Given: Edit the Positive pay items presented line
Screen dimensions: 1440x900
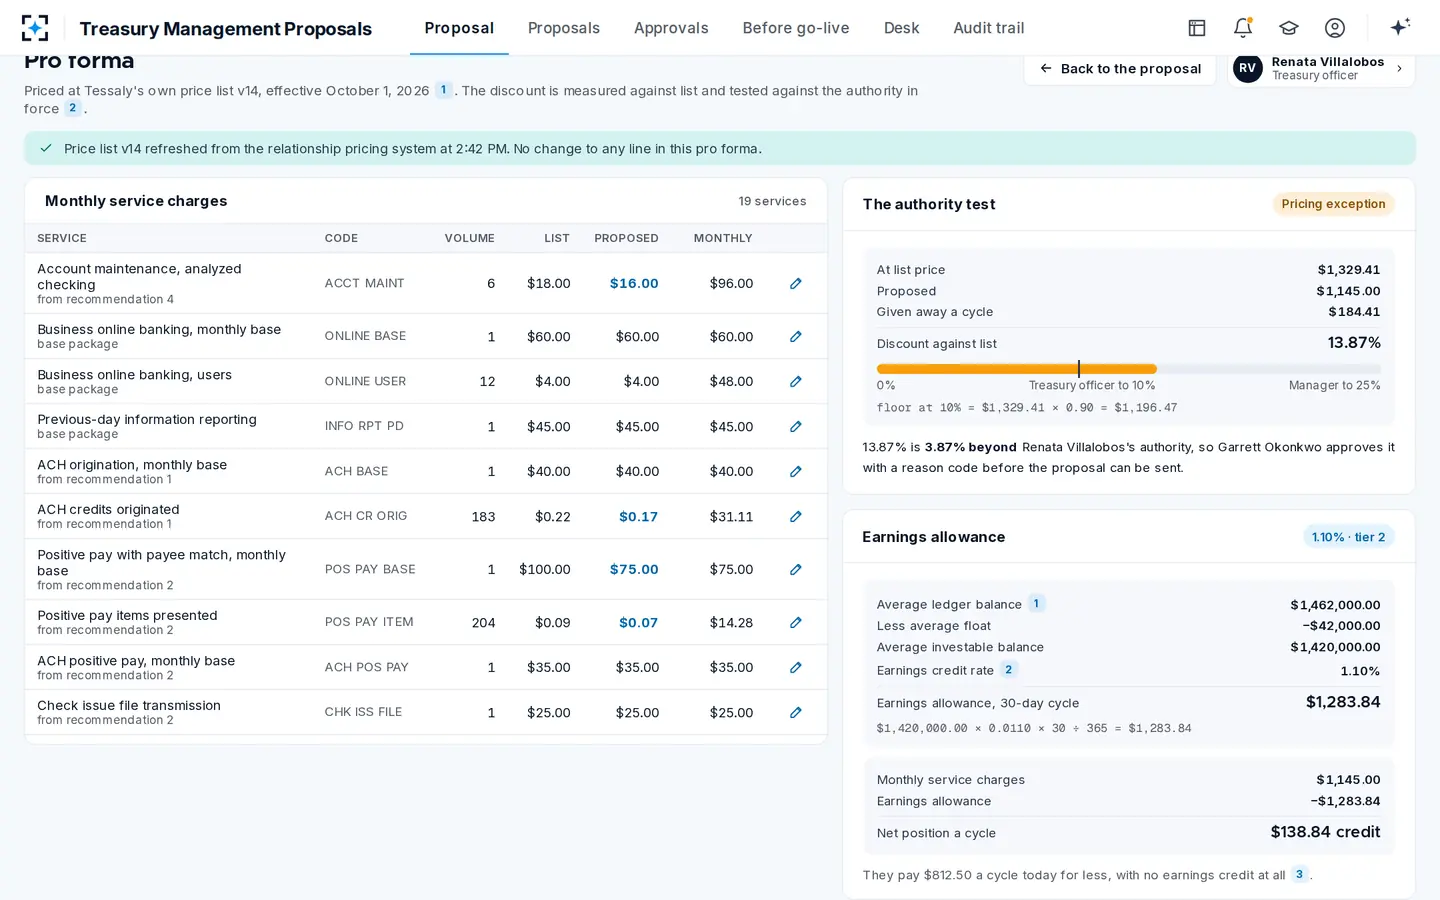Looking at the screenshot, I should pyautogui.click(x=796, y=623).
